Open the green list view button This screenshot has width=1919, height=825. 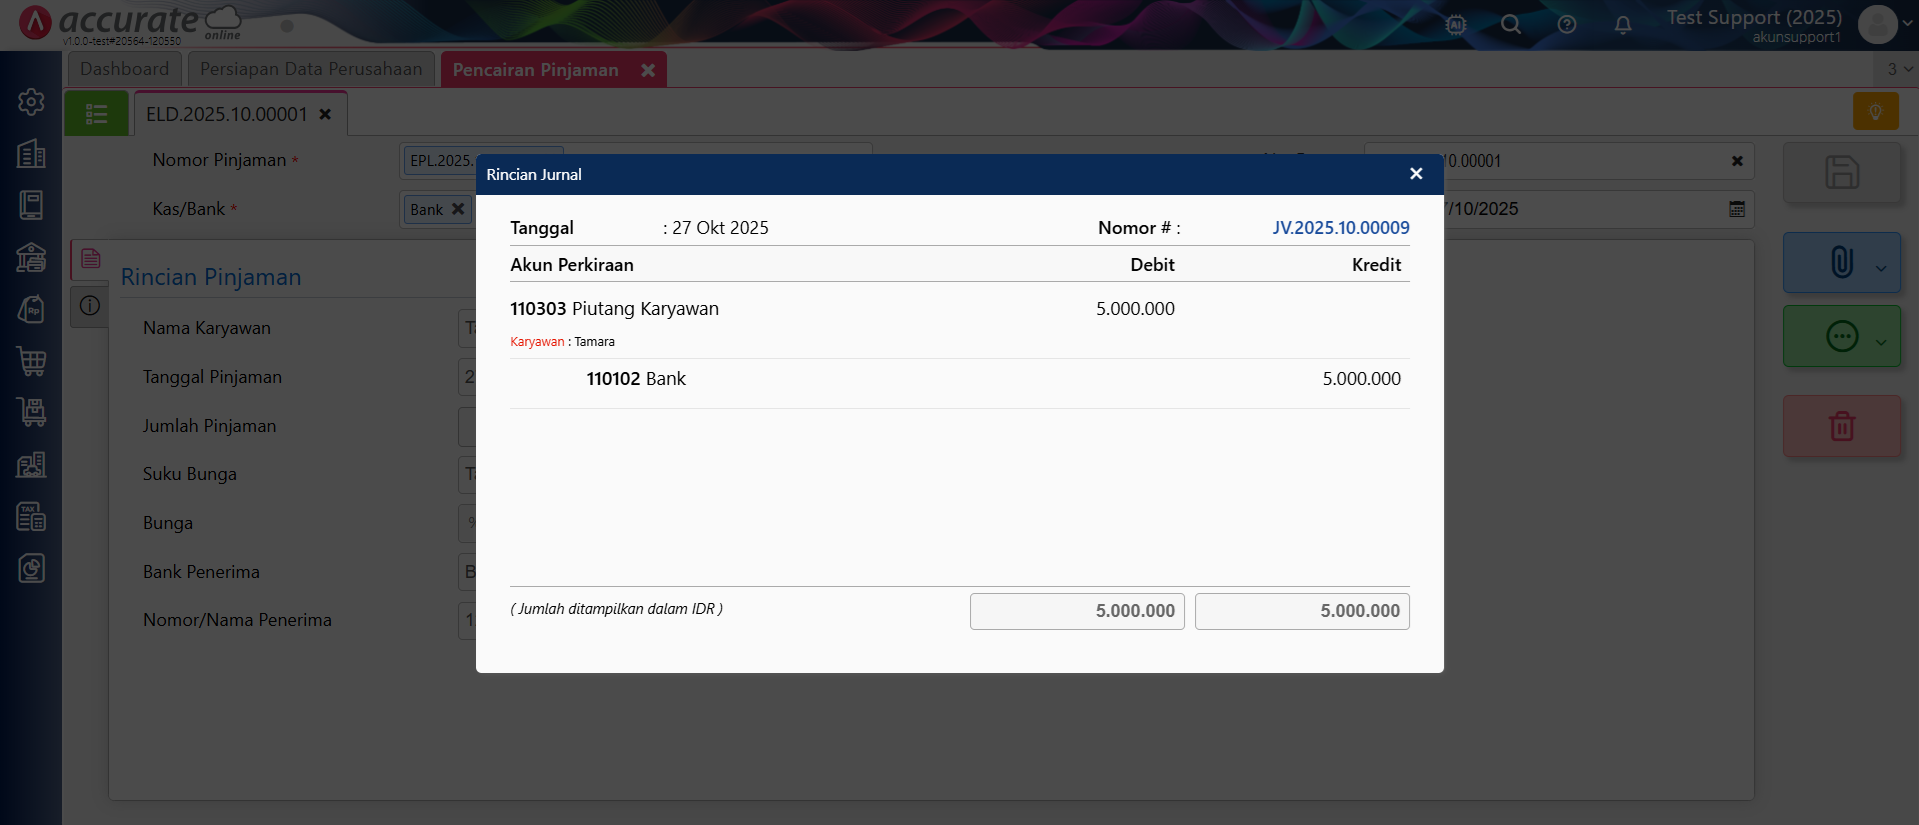(x=96, y=114)
